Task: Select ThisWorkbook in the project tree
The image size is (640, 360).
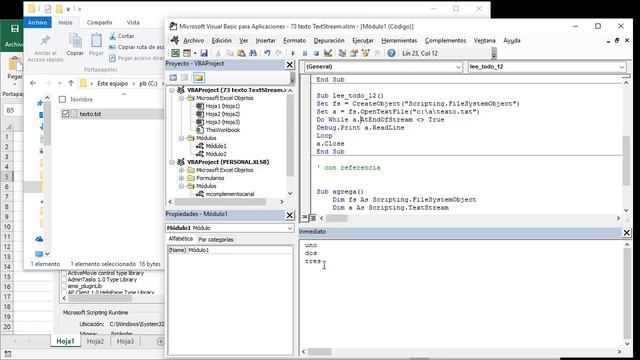Action: pyautogui.click(x=222, y=130)
